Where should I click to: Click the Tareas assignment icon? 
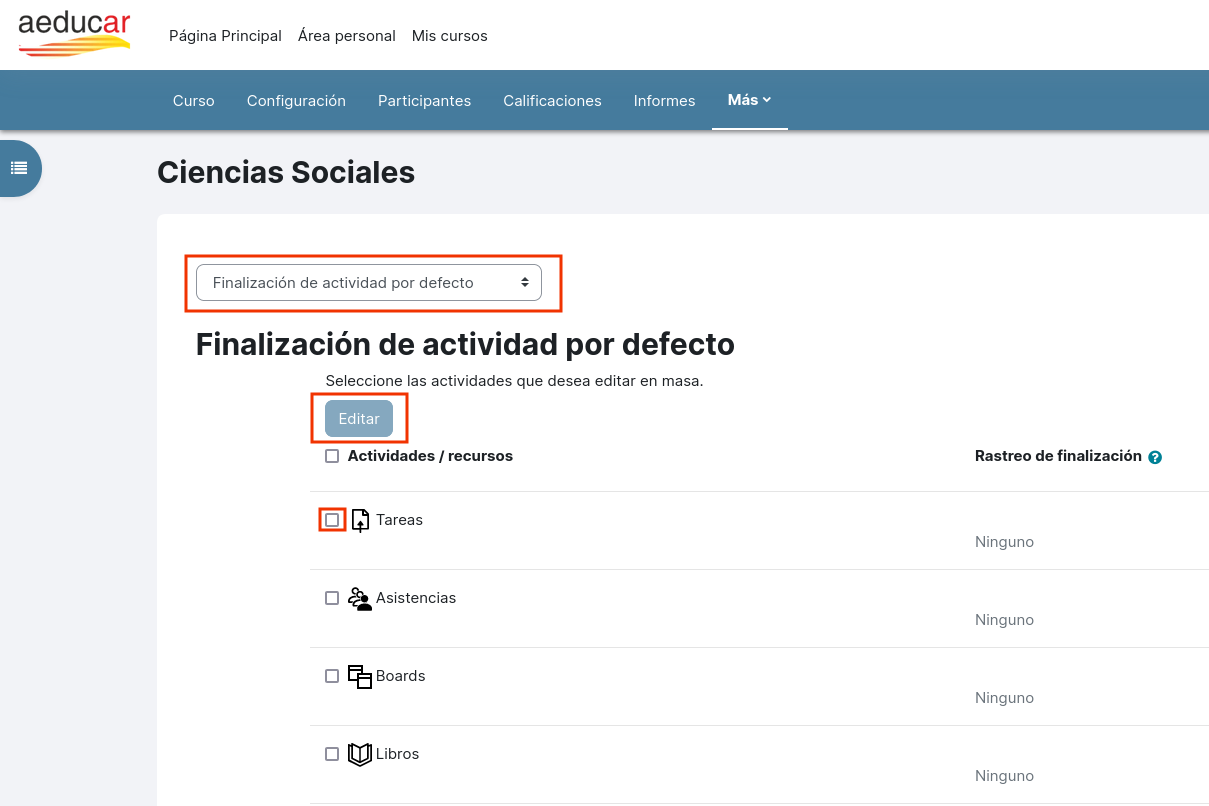click(x=360, y=520)
